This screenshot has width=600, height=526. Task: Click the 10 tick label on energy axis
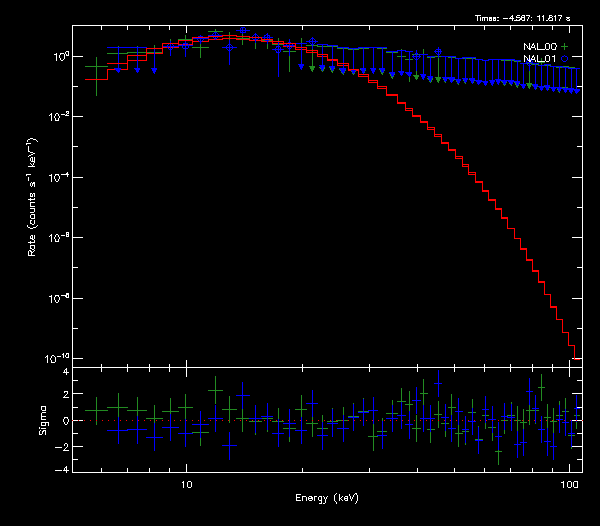[185, 484]
